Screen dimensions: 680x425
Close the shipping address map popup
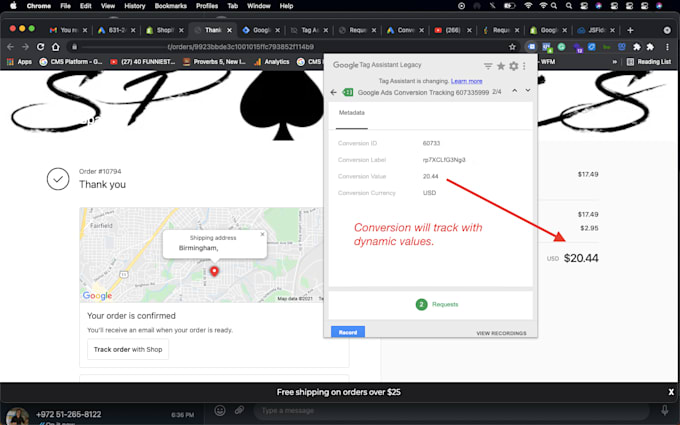(262, 234)
